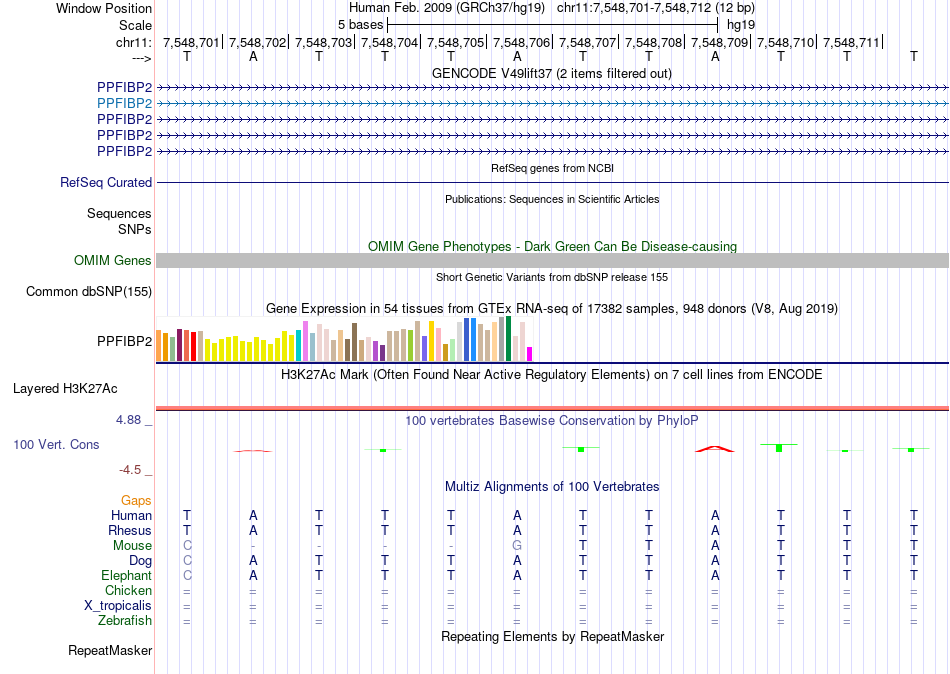Click Multiz Alignments of 100 Vertebrates title

(x=552, y=486)
